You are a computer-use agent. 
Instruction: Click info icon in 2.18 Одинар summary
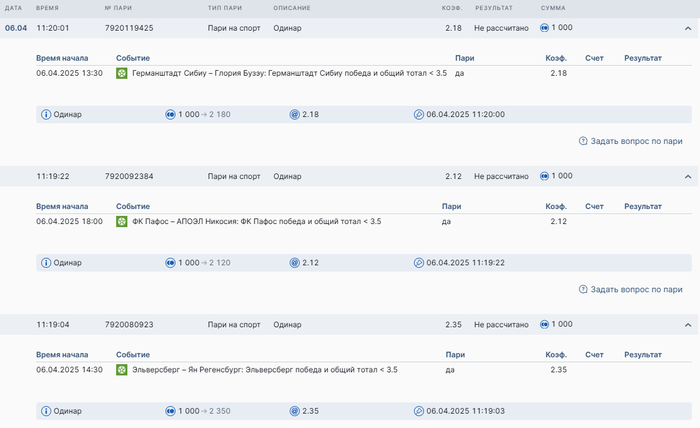45,115
